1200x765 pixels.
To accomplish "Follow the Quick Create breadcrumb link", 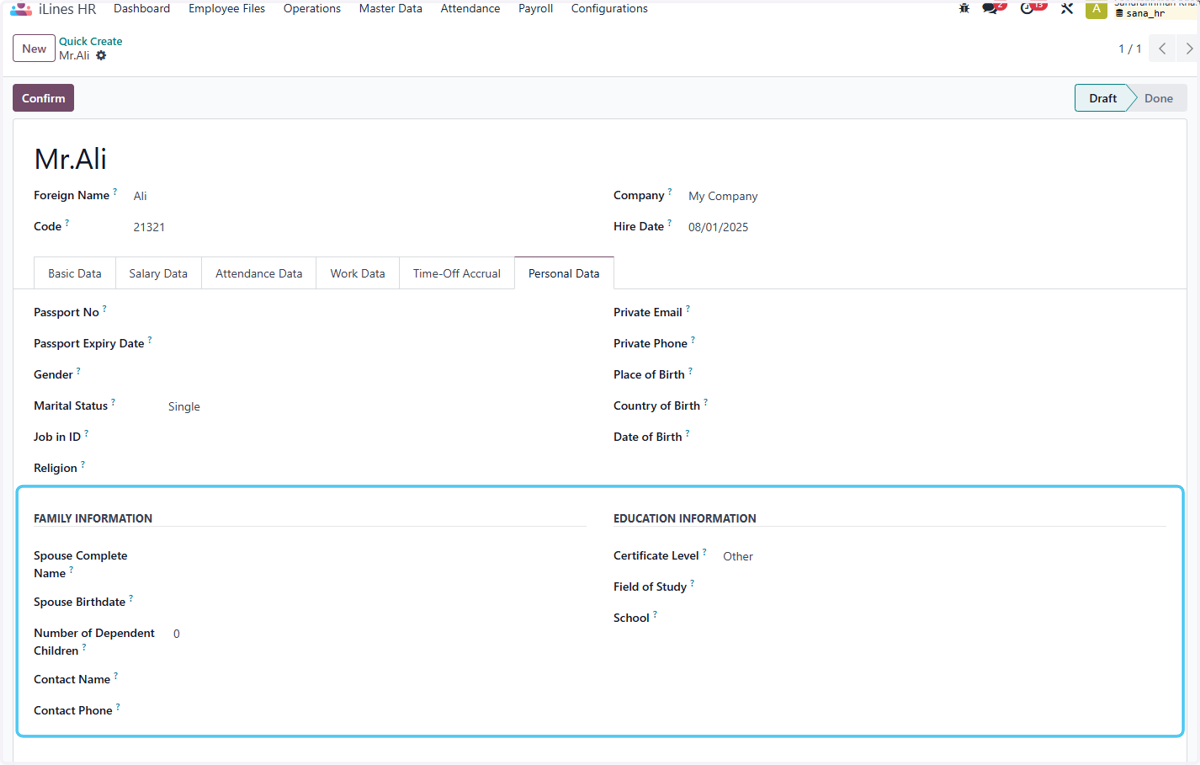I will point(91,41).
